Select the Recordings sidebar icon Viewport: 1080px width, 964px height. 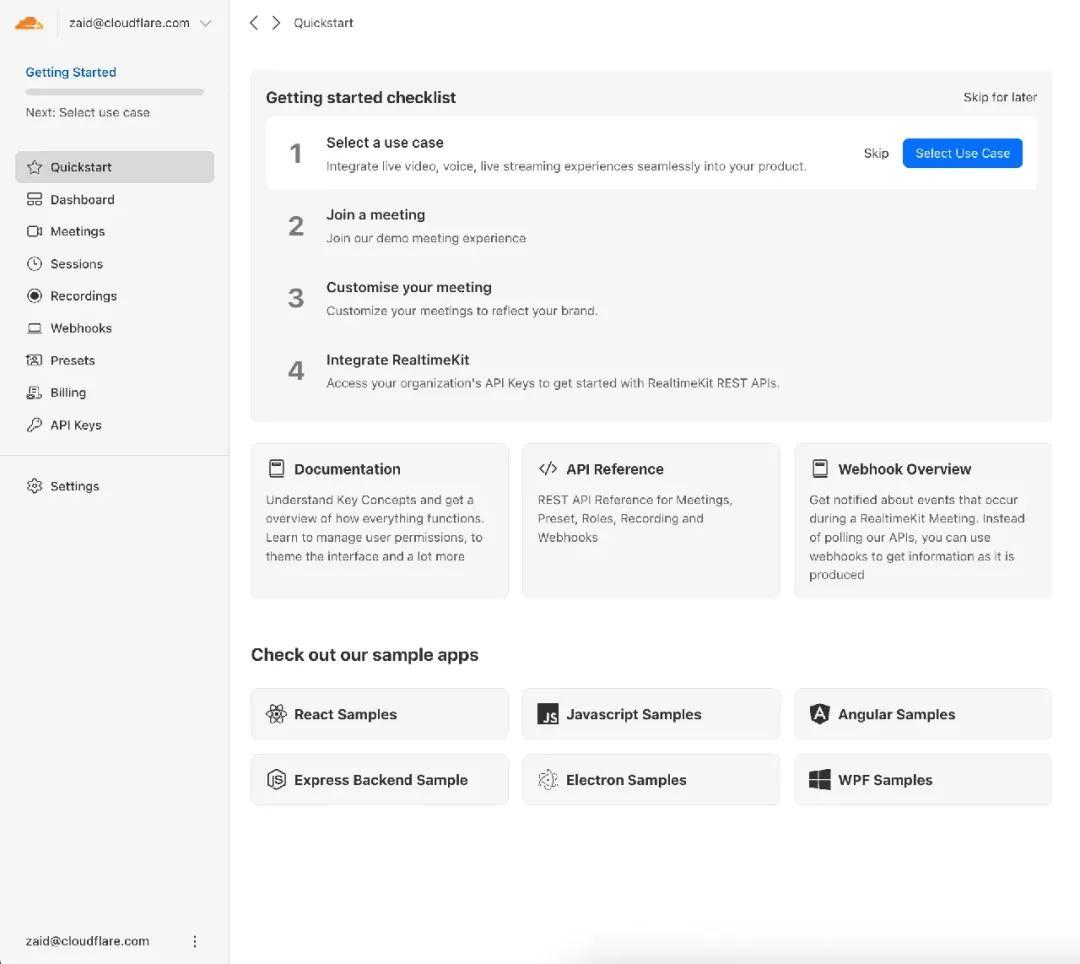click(x=33, y=296)
